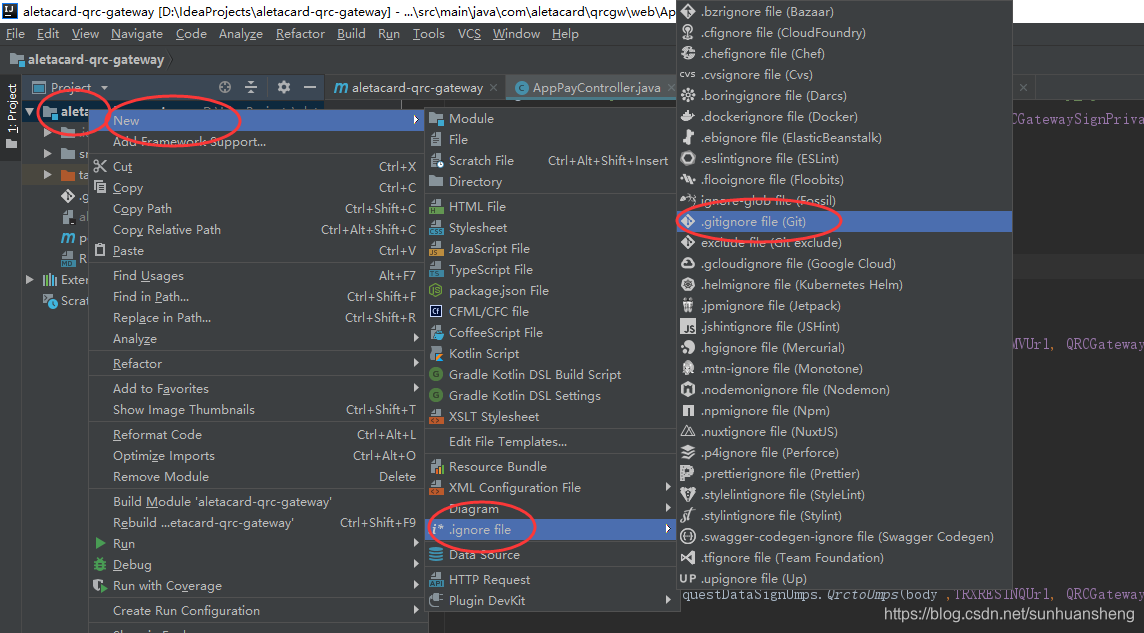
Task: Expand the Analyze submenu
Action: point(416,338)
